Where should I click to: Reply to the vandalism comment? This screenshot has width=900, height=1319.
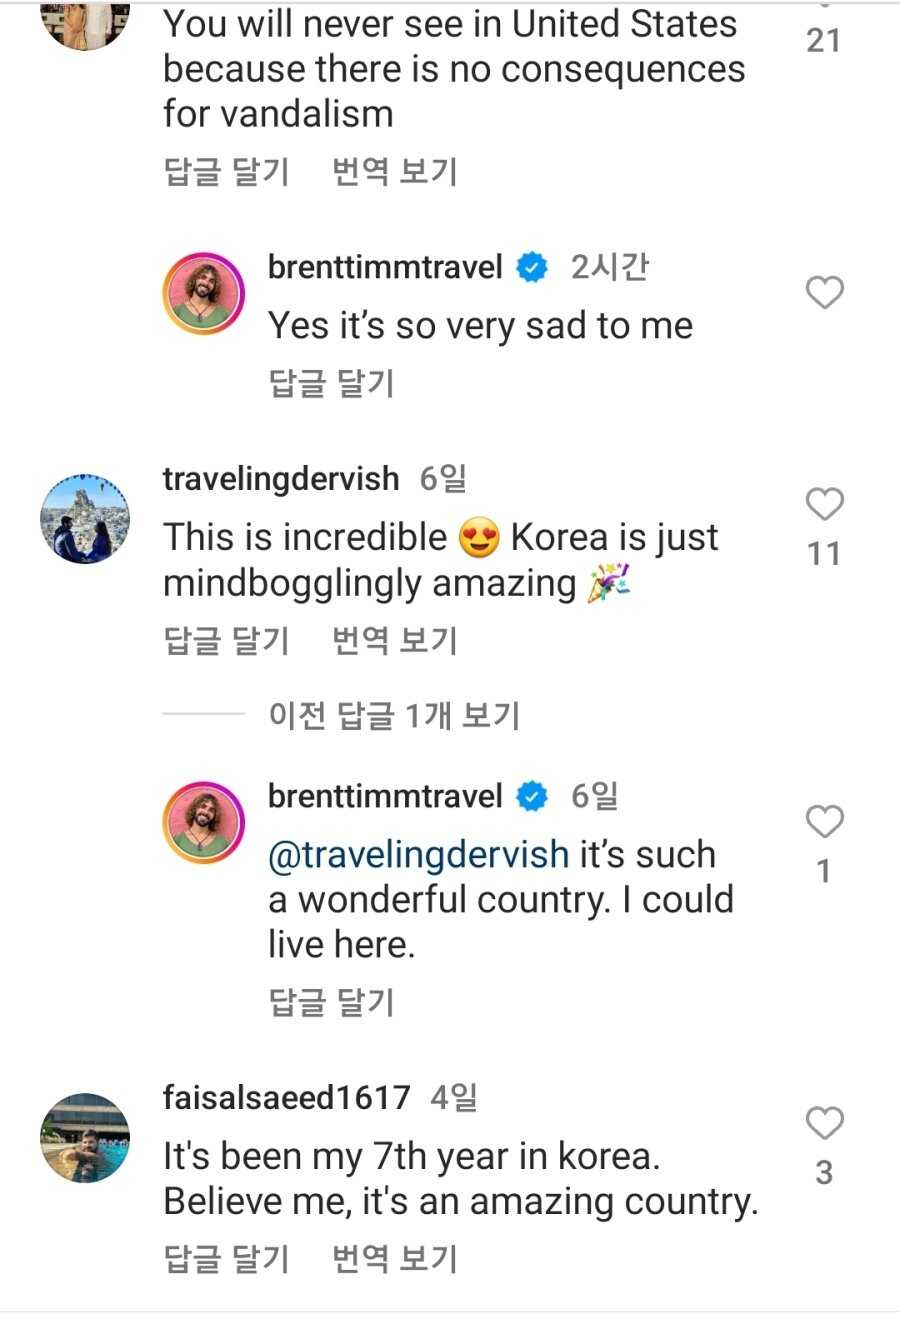pos(226,171)
